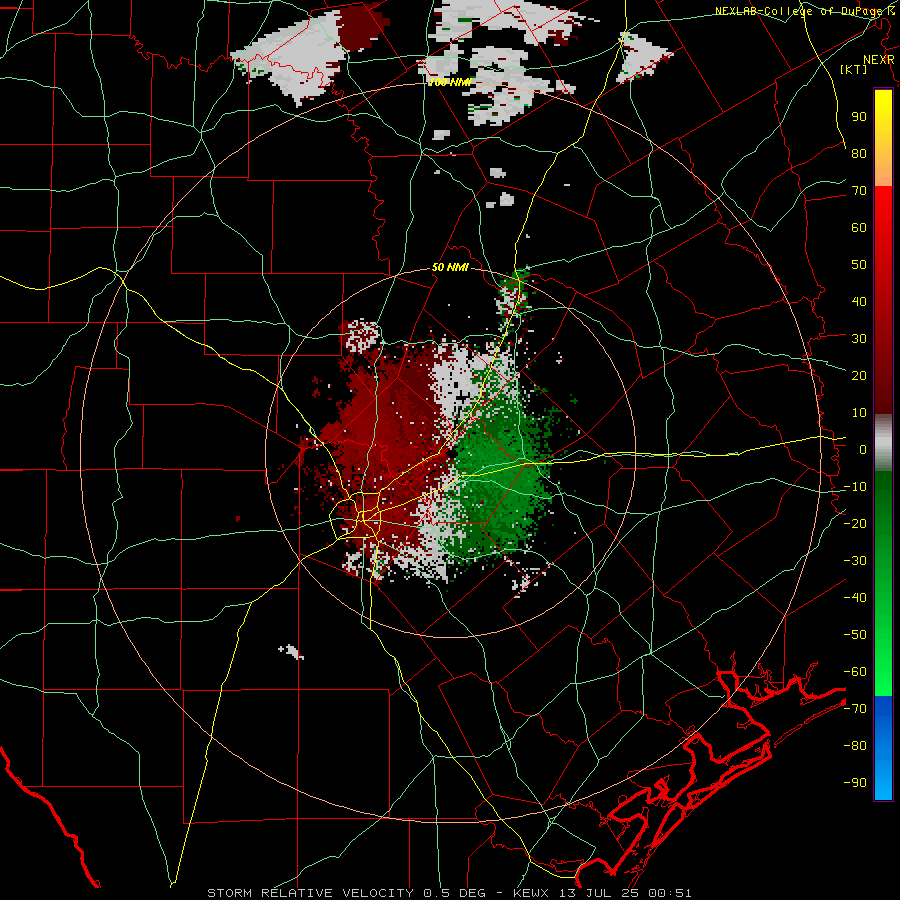The width and height of the screenshot is (900, 900).
Task: Select the 70 value on velocity legend
Action: click(859, 191)
